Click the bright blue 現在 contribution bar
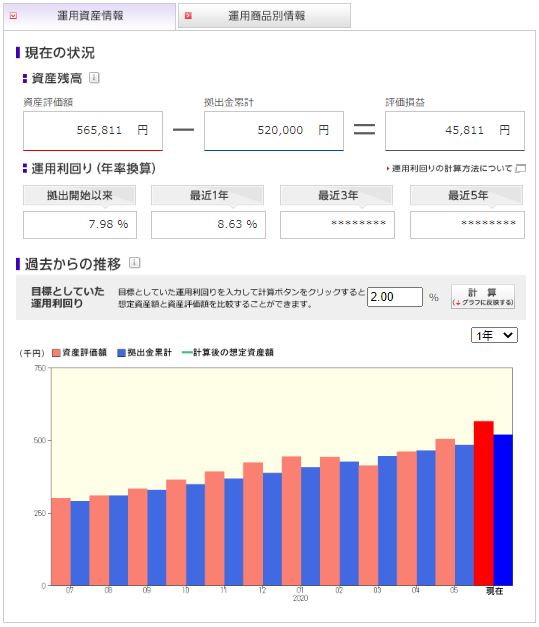539x627 pixels. click(x=503, y=510)
